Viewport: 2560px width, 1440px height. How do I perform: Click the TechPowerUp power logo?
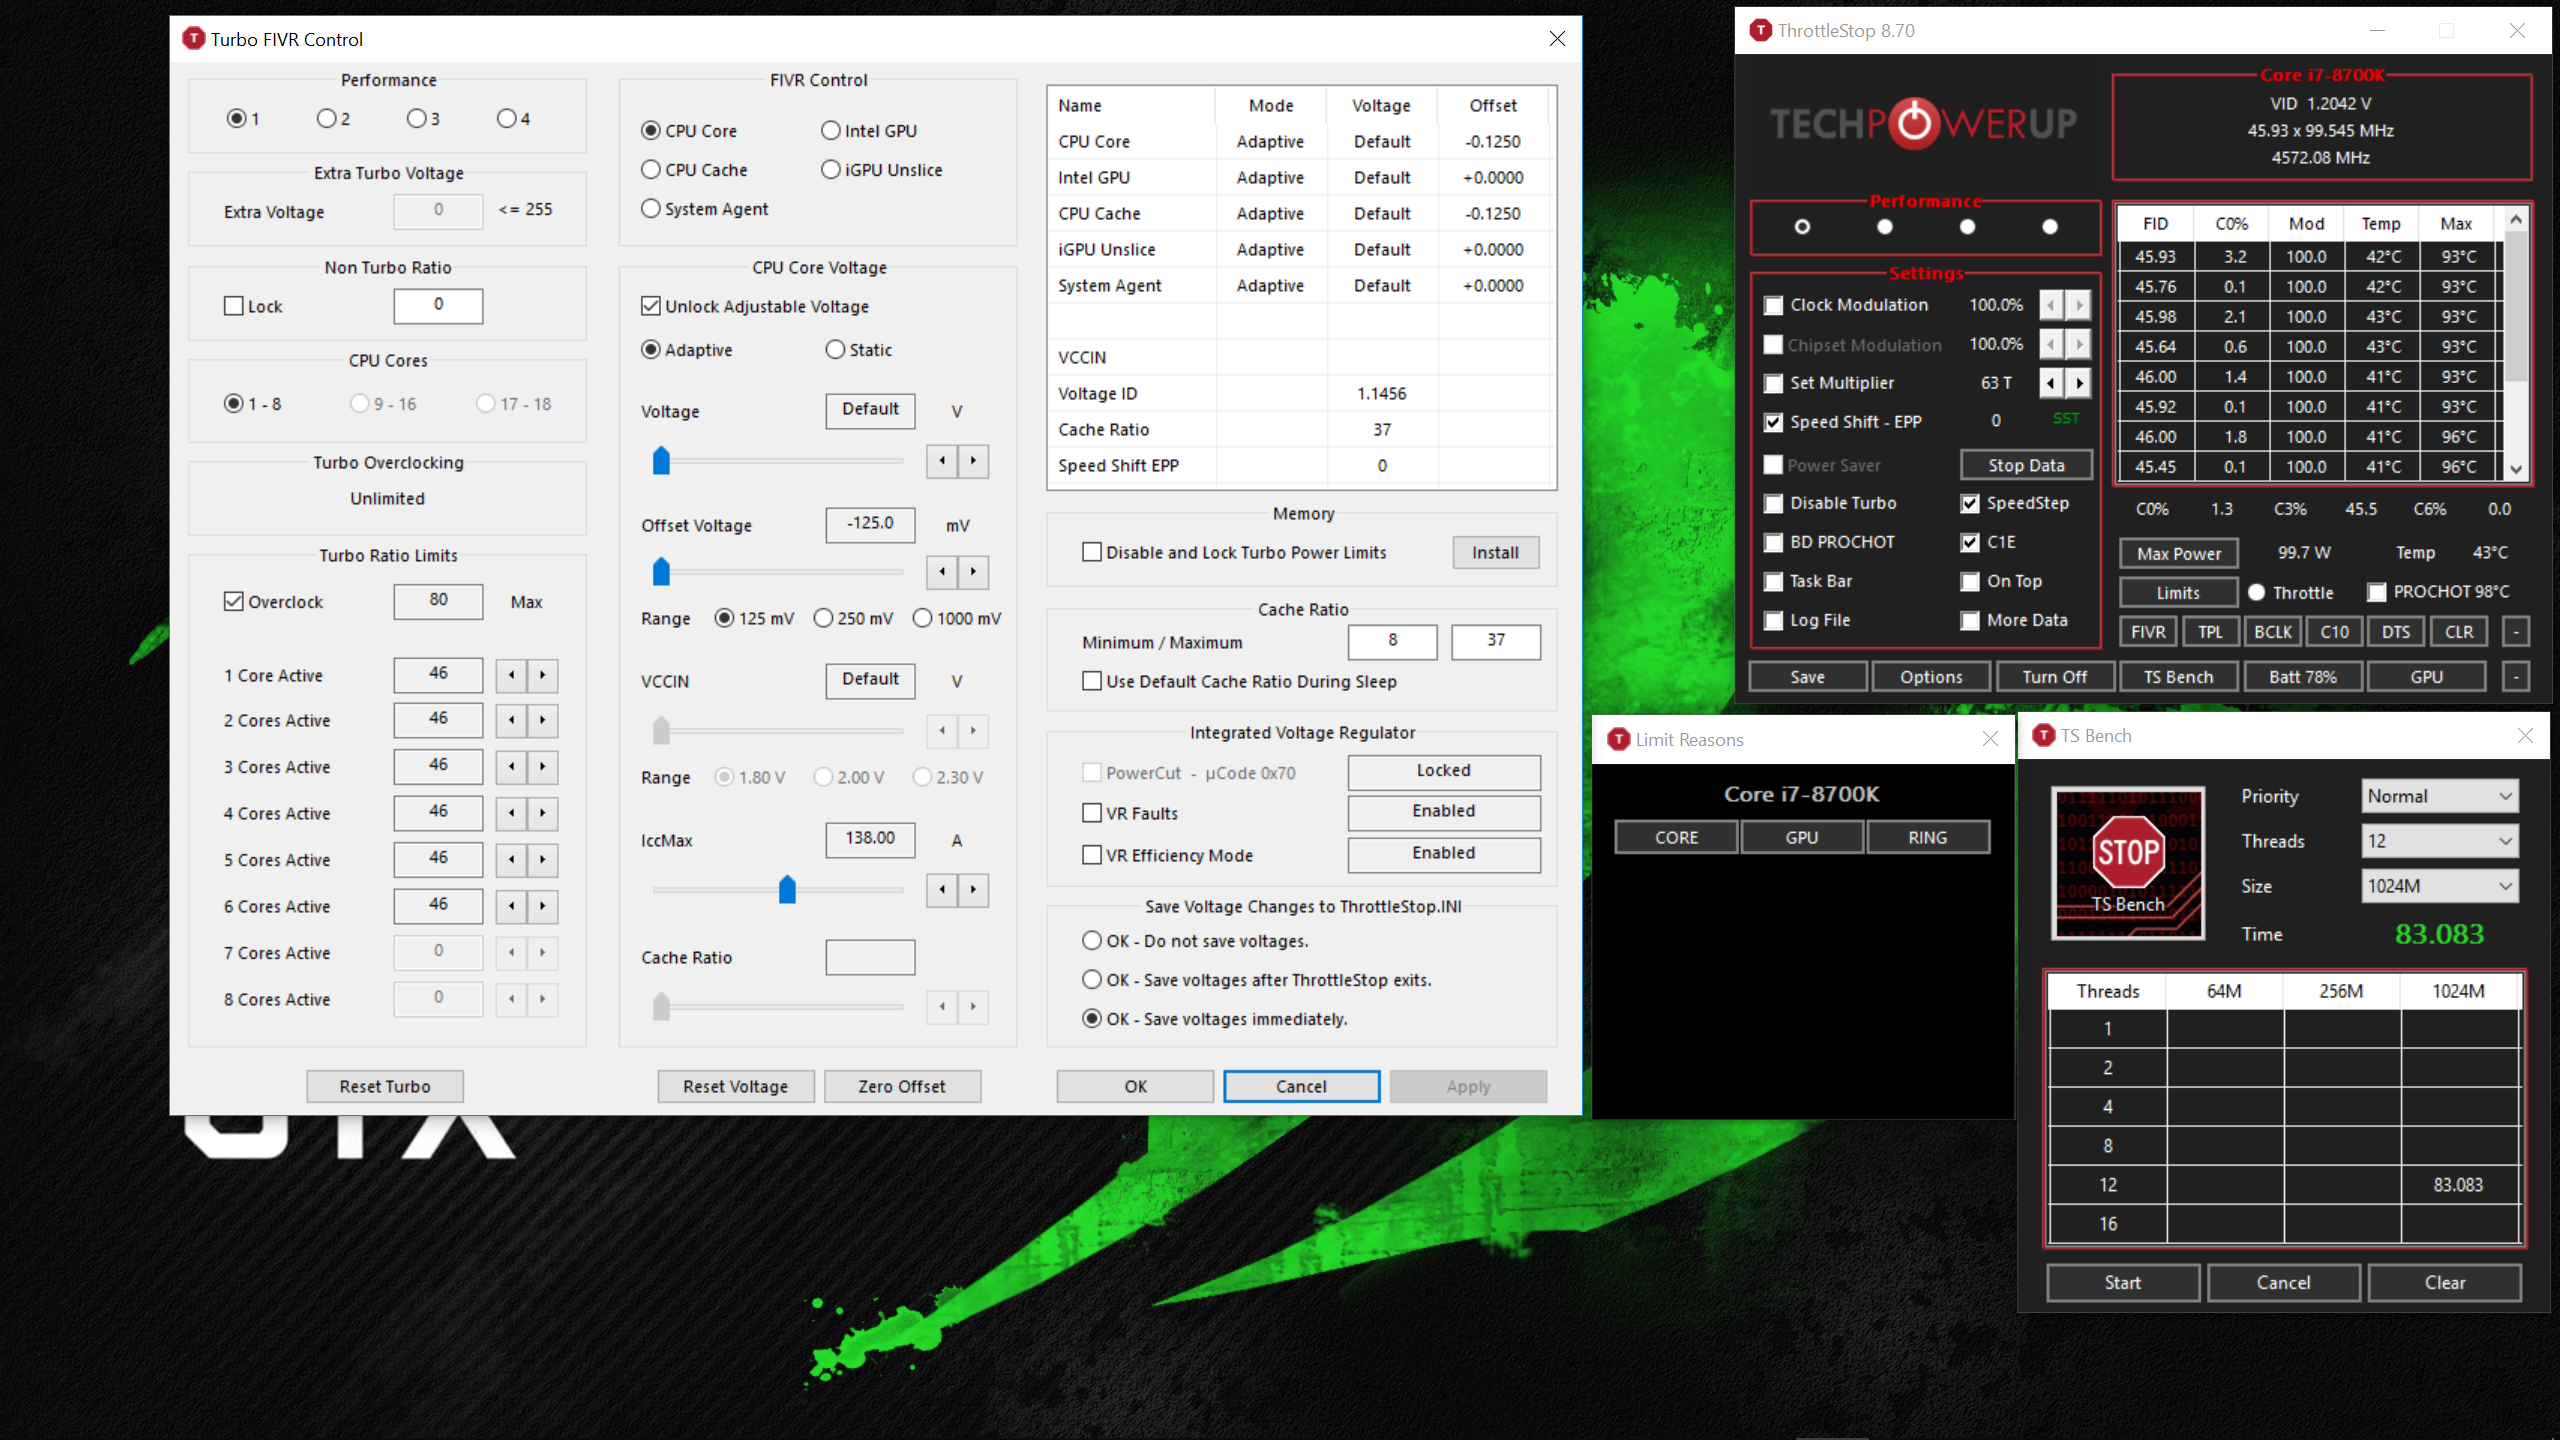coord(1914,123)
